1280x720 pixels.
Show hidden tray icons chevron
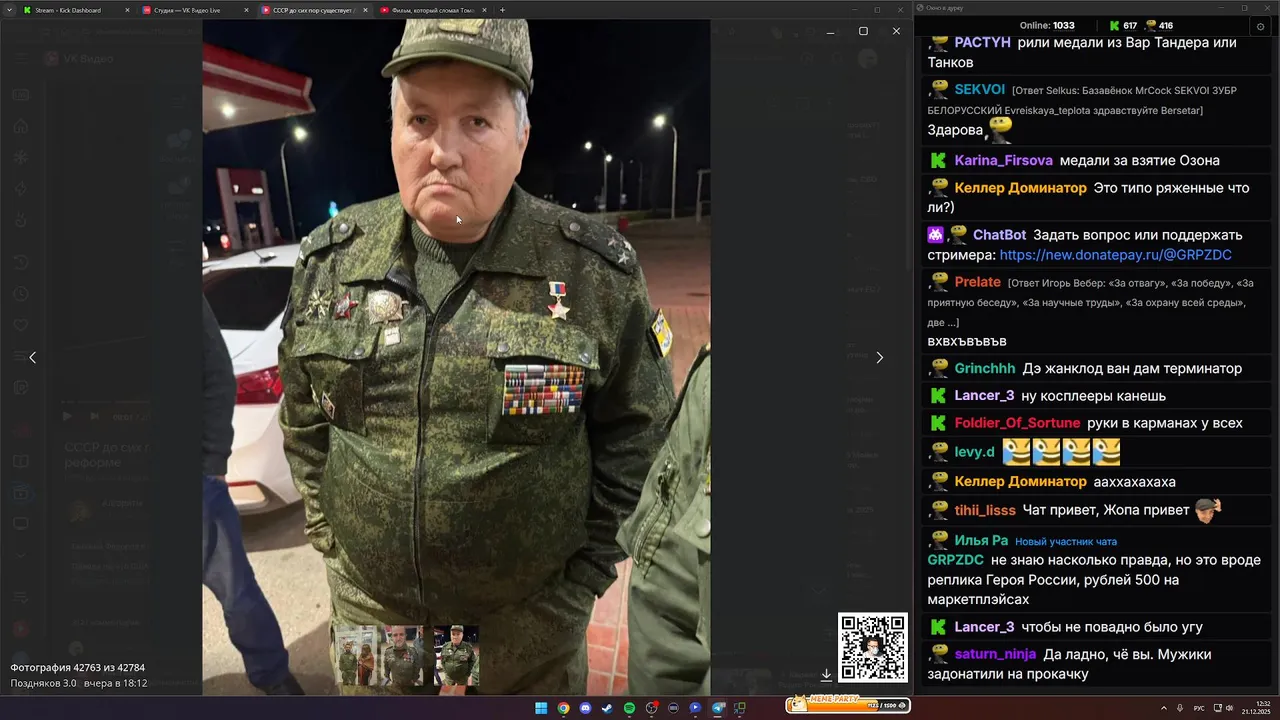(x=1164, y=708)
